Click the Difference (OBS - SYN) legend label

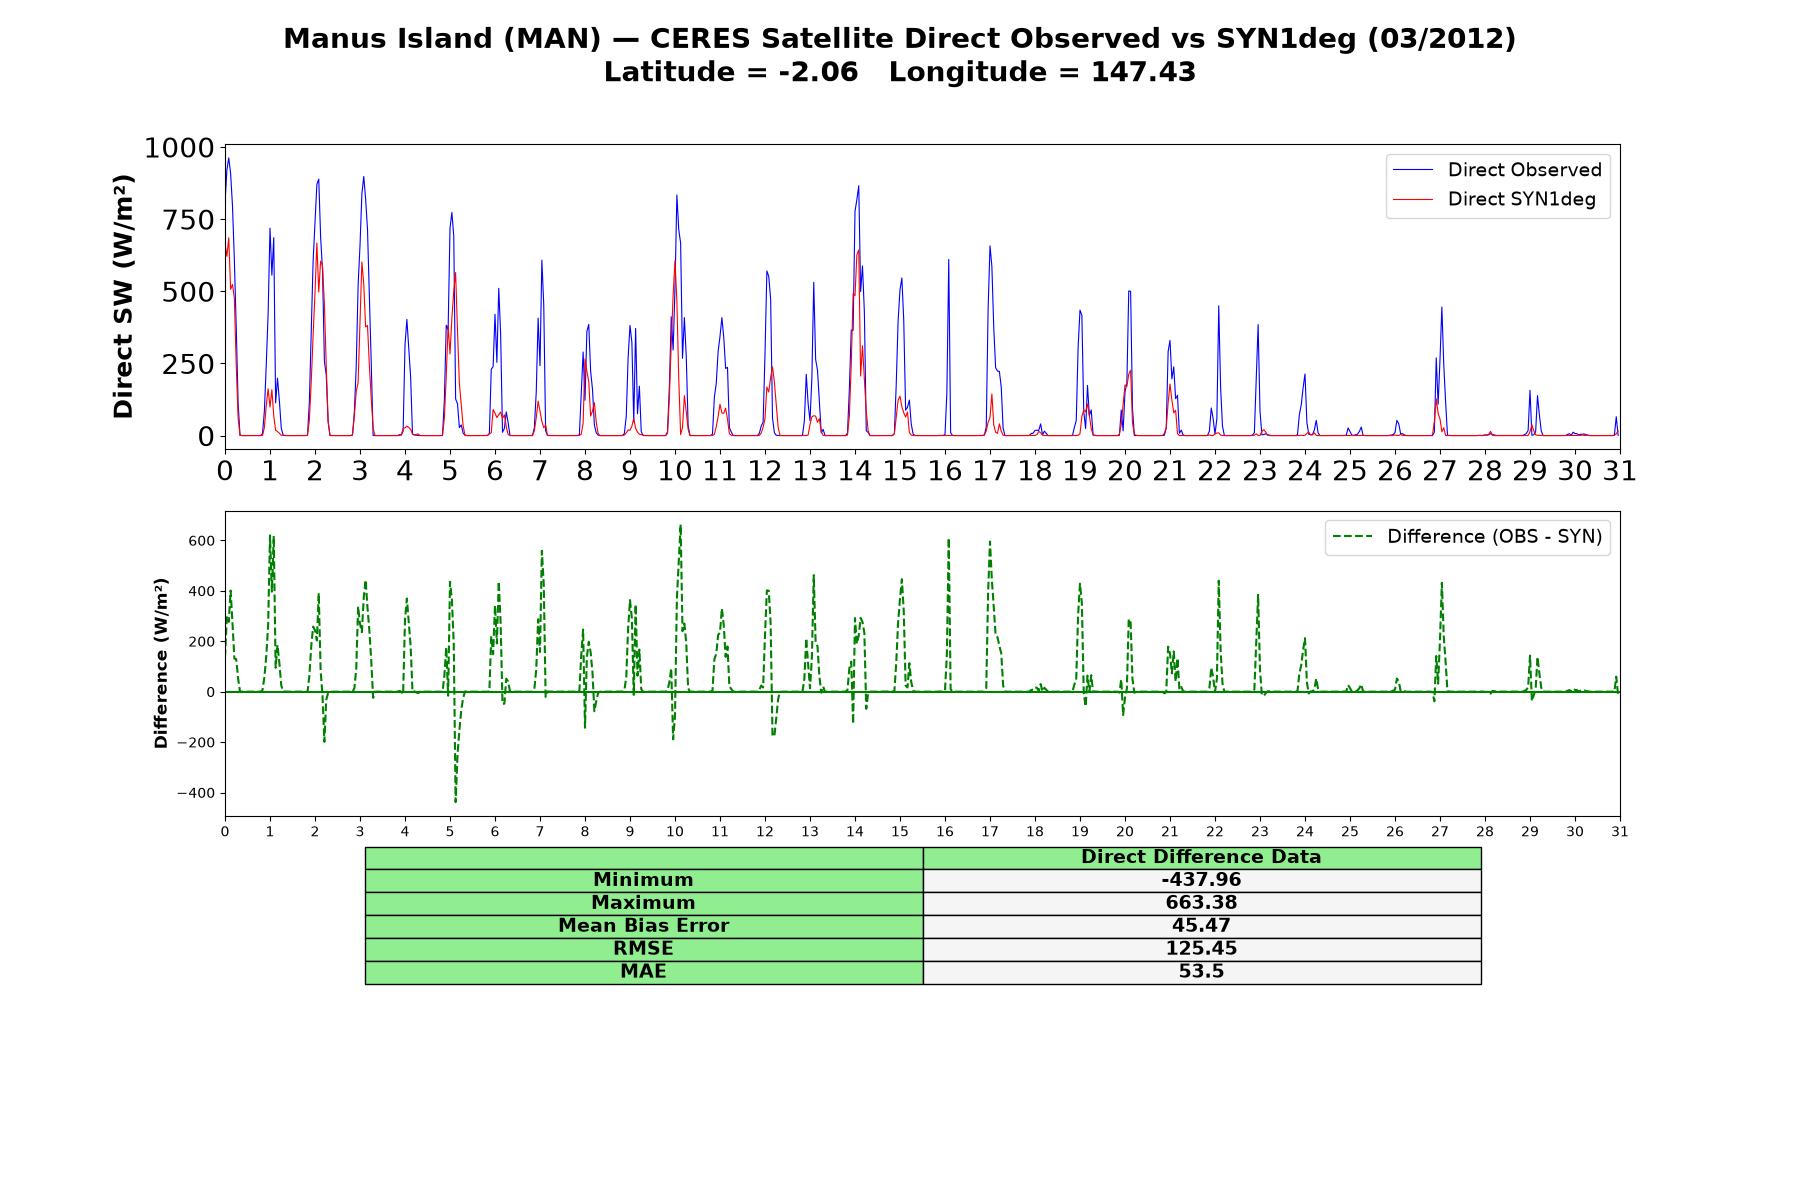coord(1494,537)
